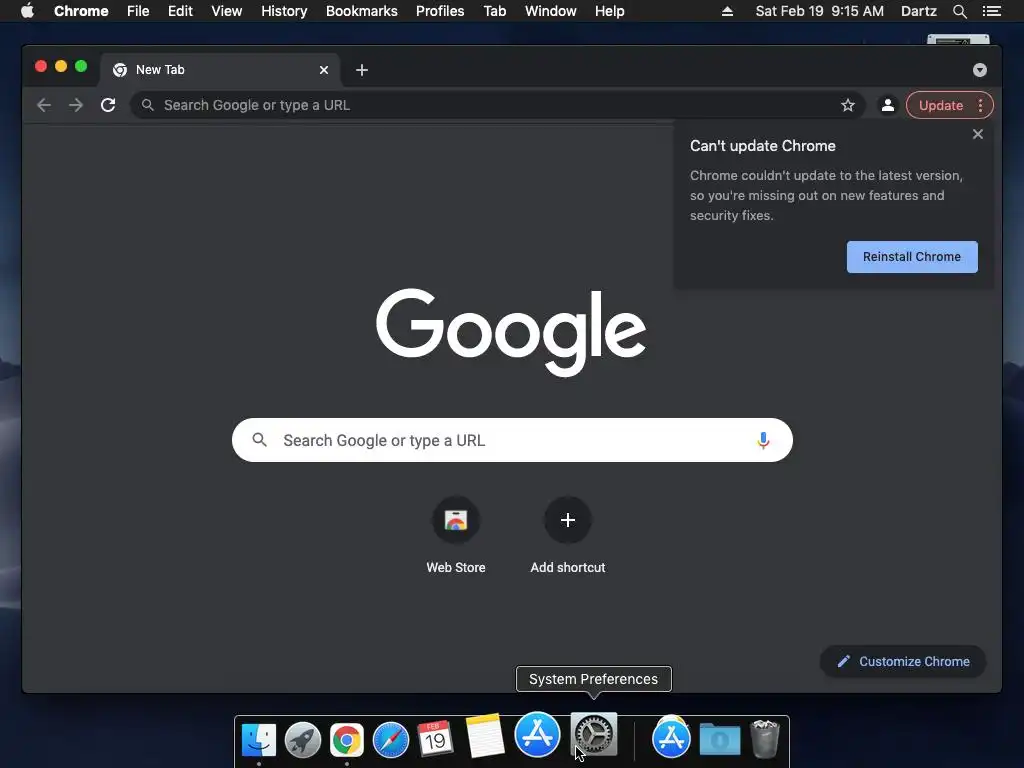Open the View menu

pyautogui.click(x=227, y=11)
